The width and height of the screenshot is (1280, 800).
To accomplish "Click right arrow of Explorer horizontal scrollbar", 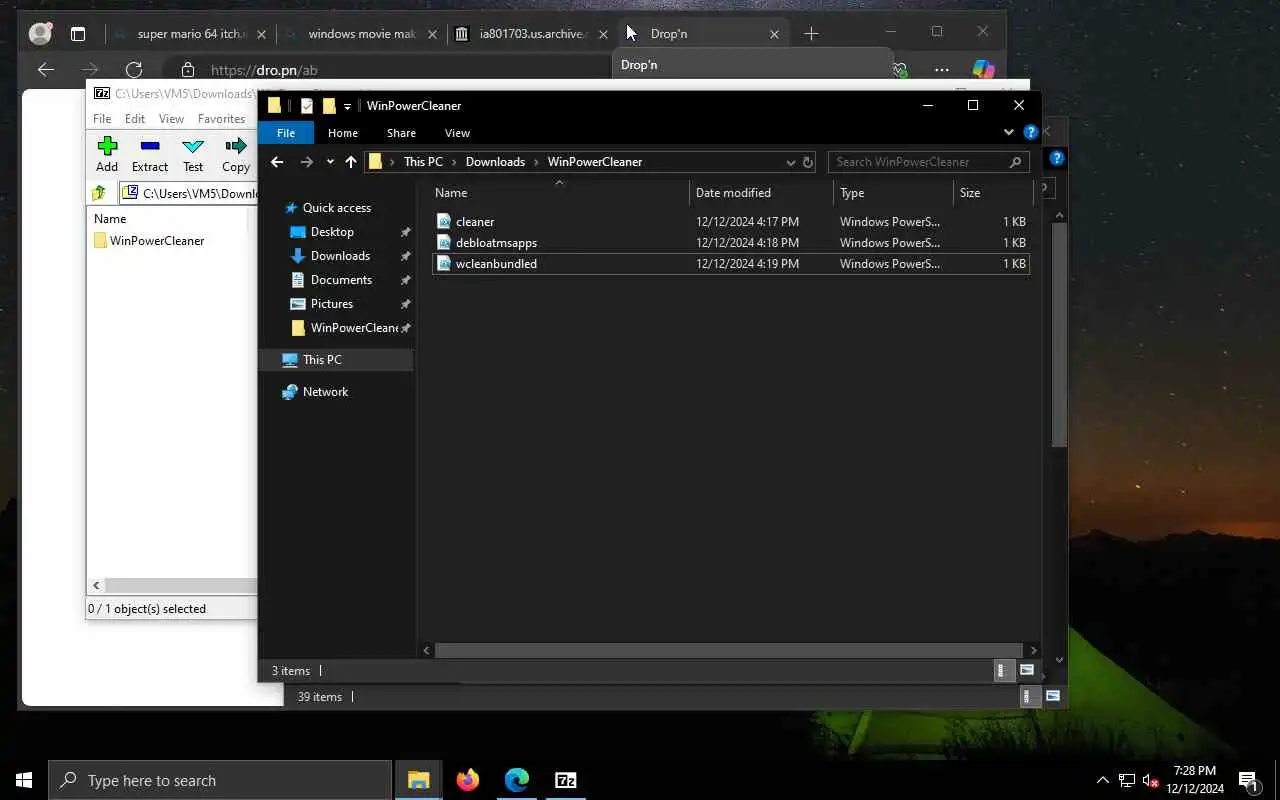I will (x=1033, y=650).
